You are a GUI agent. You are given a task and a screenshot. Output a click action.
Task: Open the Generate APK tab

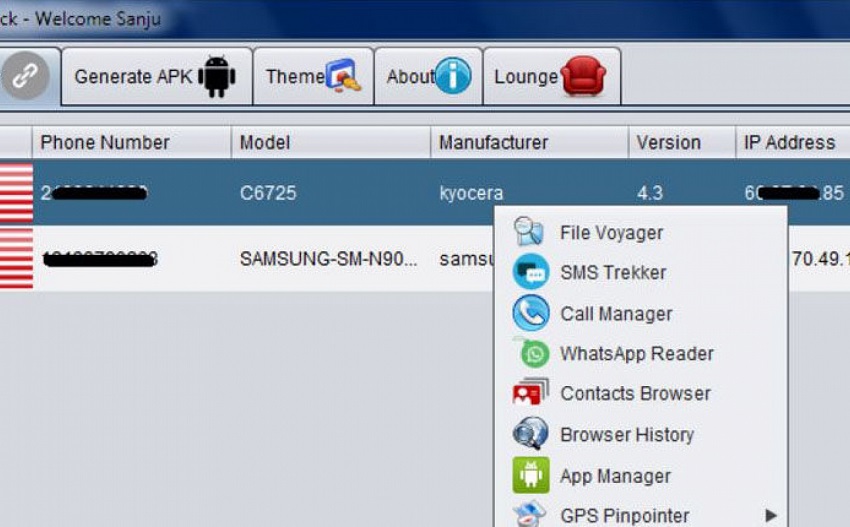coord(157,76)
